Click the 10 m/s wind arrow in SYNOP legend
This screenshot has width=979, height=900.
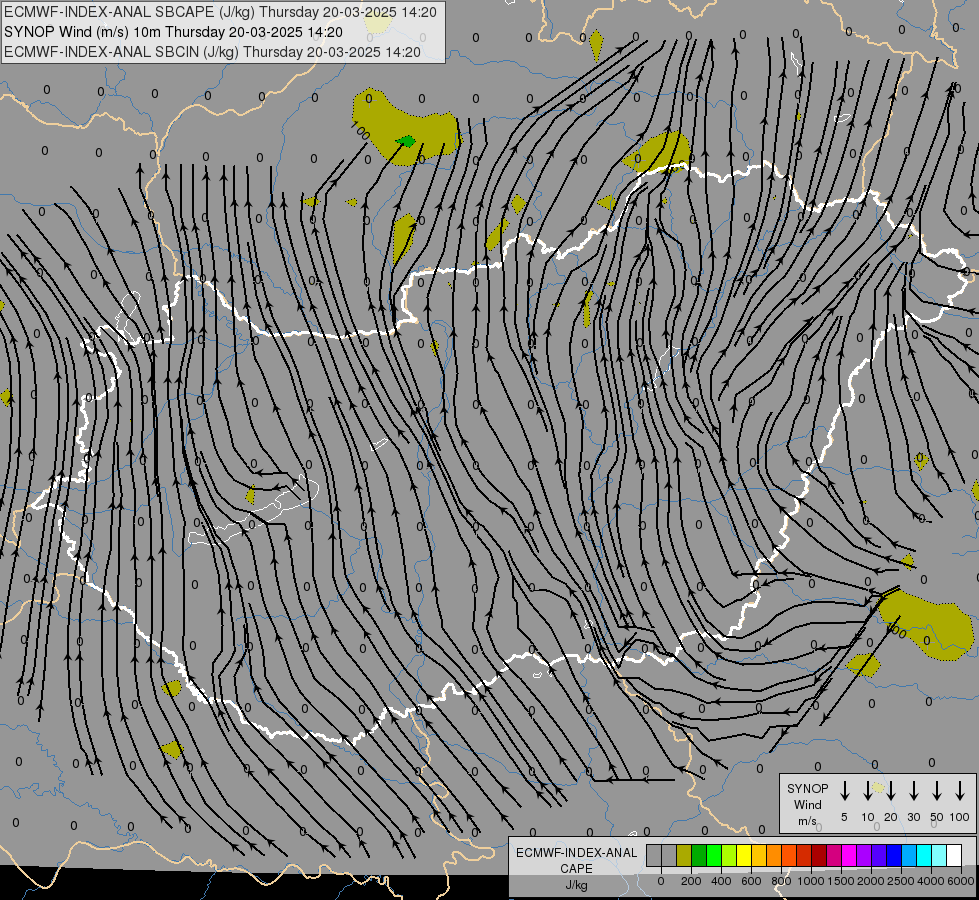(867, 790)
